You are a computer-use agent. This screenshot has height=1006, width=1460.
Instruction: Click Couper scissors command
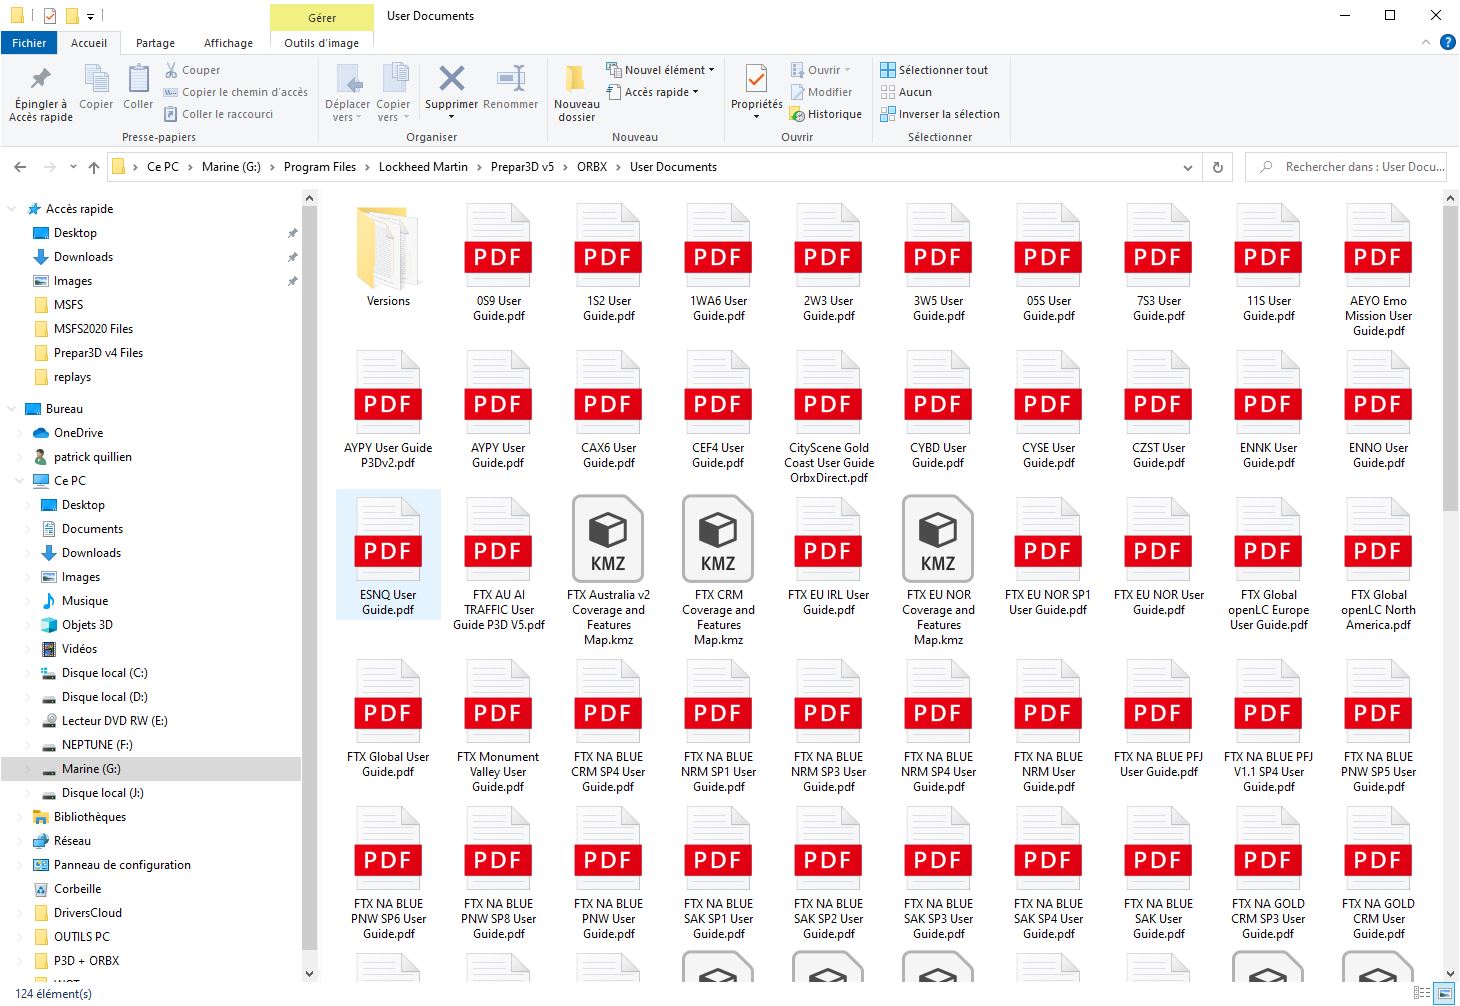pos(192,70)
